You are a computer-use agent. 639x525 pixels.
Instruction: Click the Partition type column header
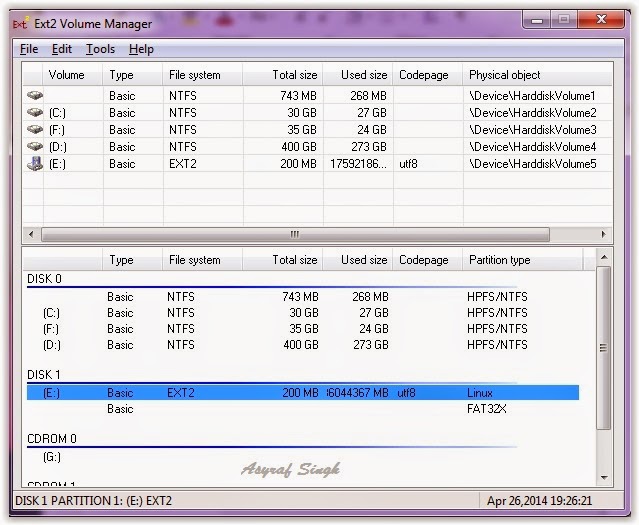click(523, 260)
